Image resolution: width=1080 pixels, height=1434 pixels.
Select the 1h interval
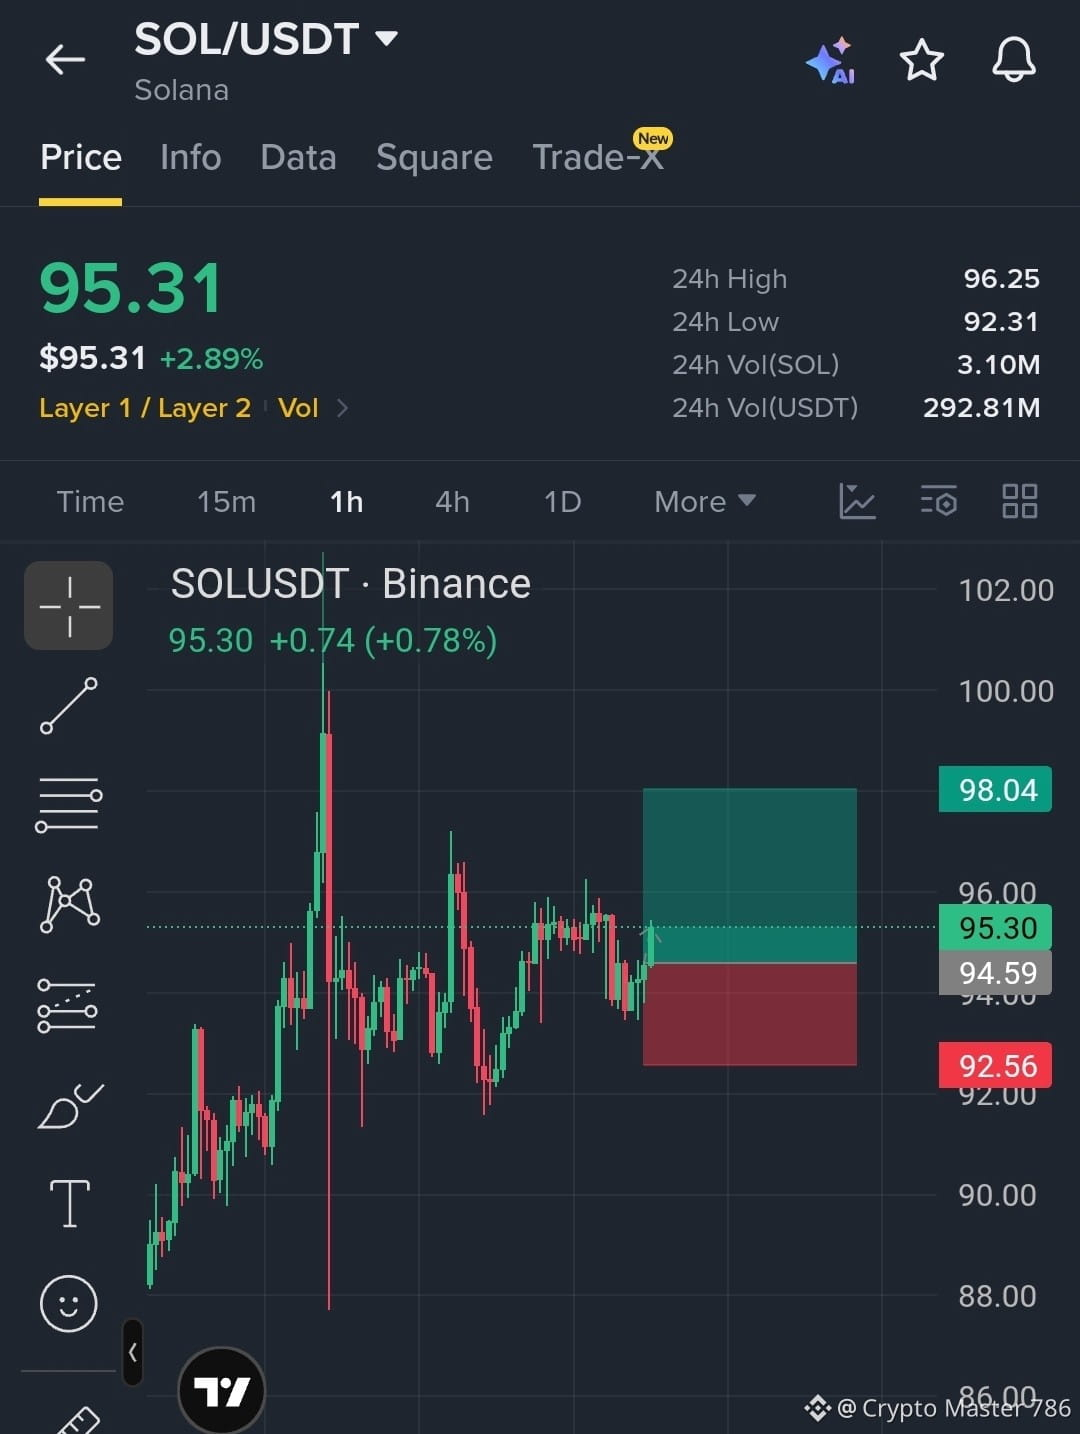tap(347, 501)
